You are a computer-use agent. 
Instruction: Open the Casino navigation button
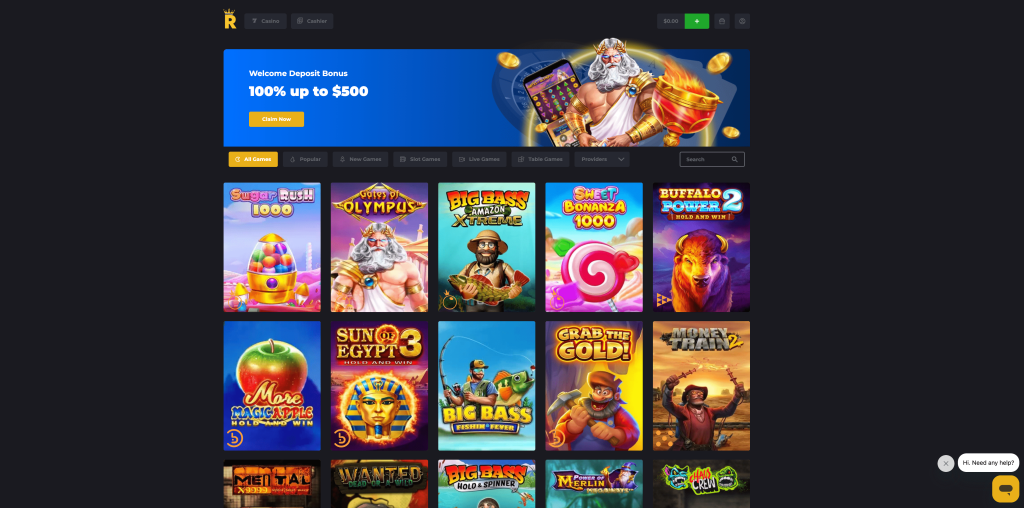[x=265, y=21]
